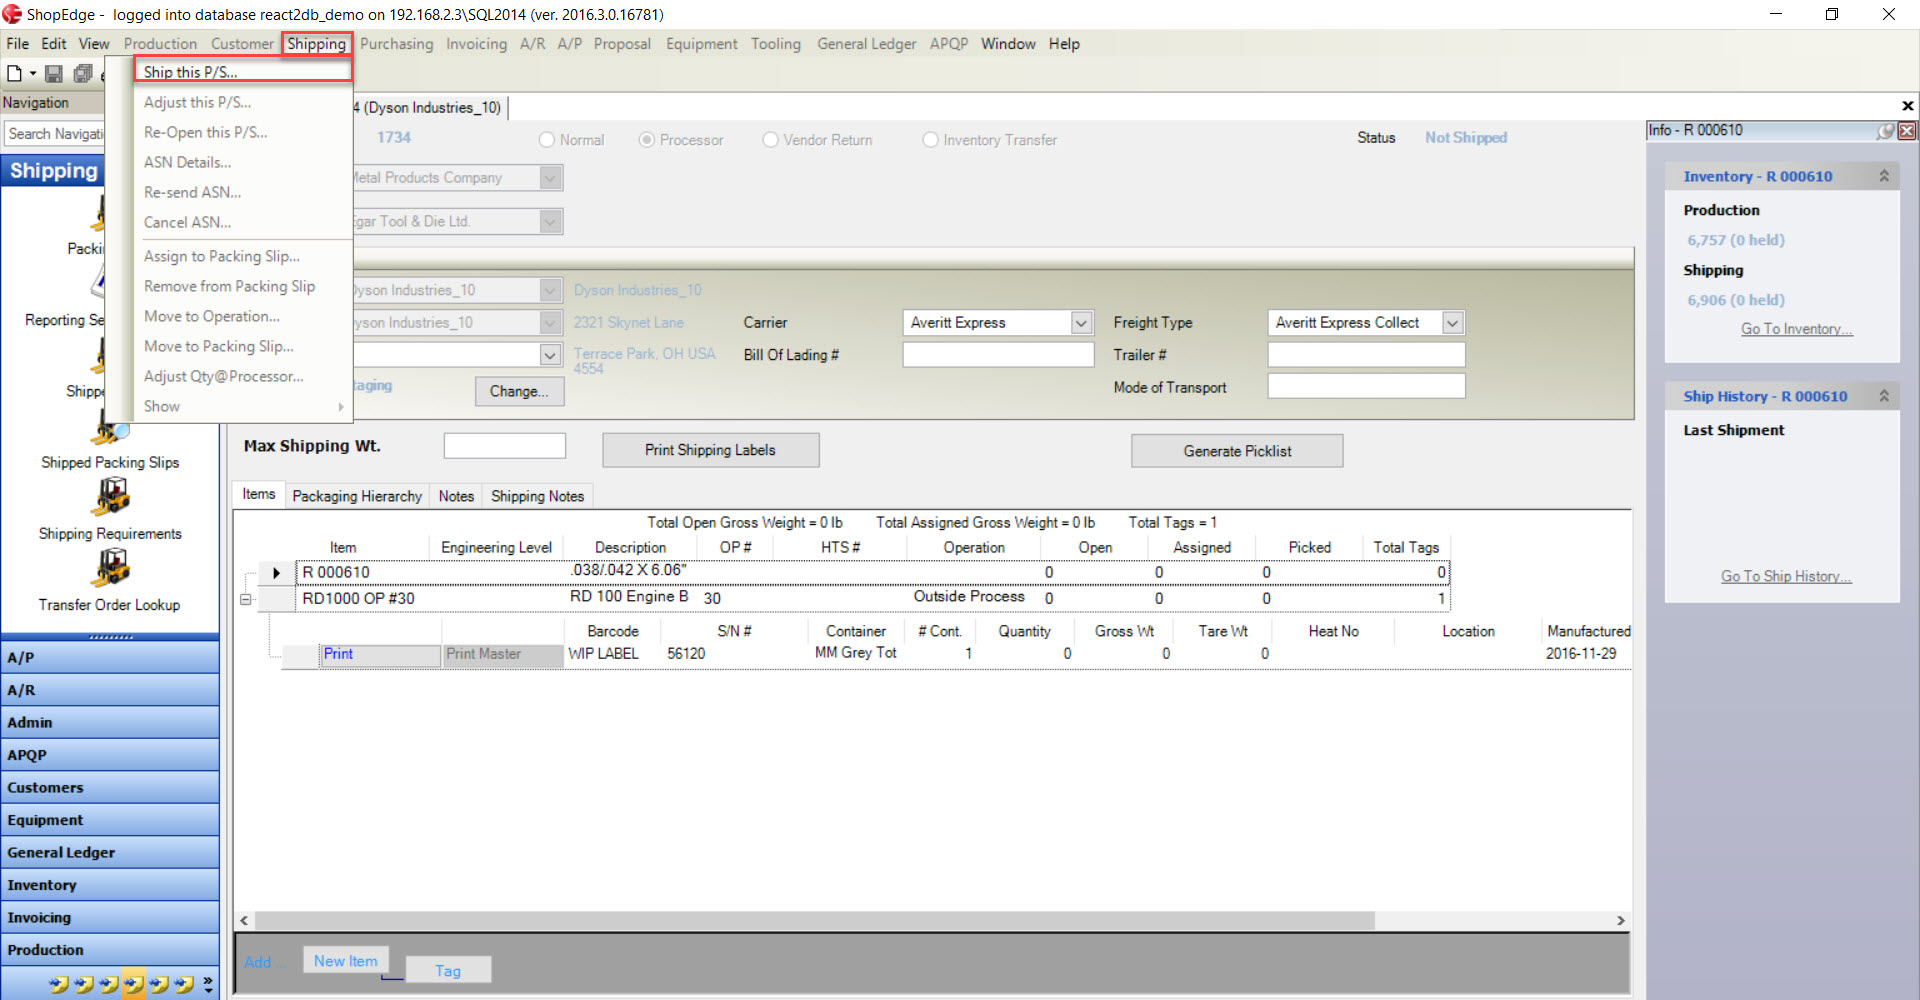Open the Shipping menu
The width and height of the screenshot is (1920, 1000).
(x=316, y=44)
